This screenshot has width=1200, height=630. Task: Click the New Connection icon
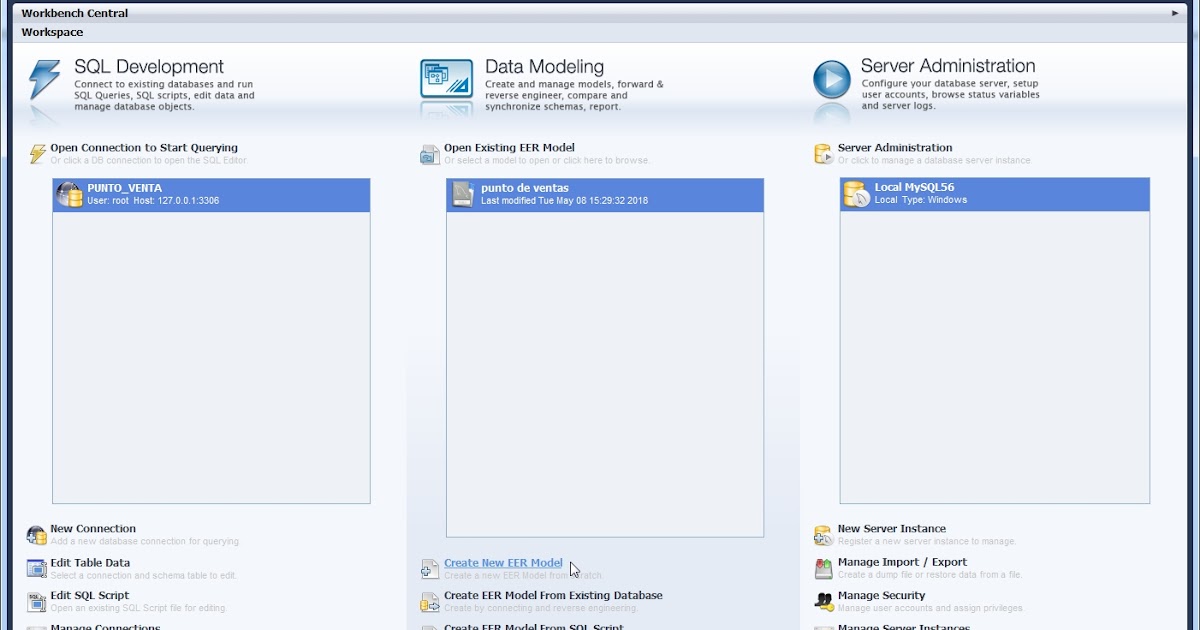(36, 533)
